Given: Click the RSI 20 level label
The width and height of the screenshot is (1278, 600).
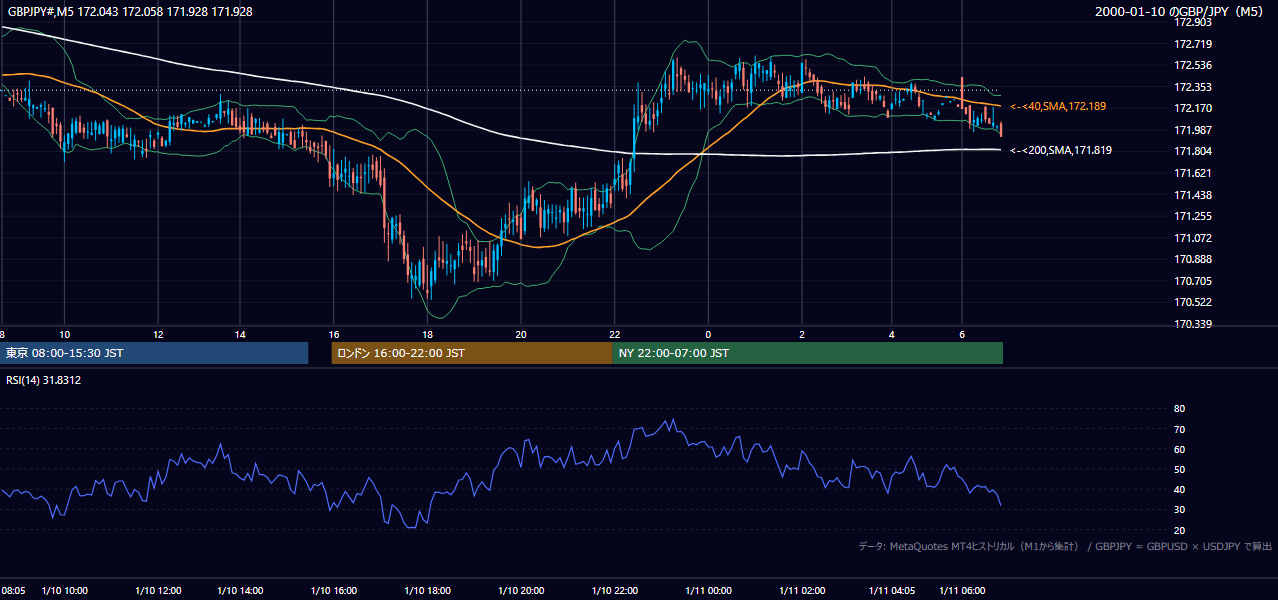Looking at the screenshot, I should tap(1179, 530).
